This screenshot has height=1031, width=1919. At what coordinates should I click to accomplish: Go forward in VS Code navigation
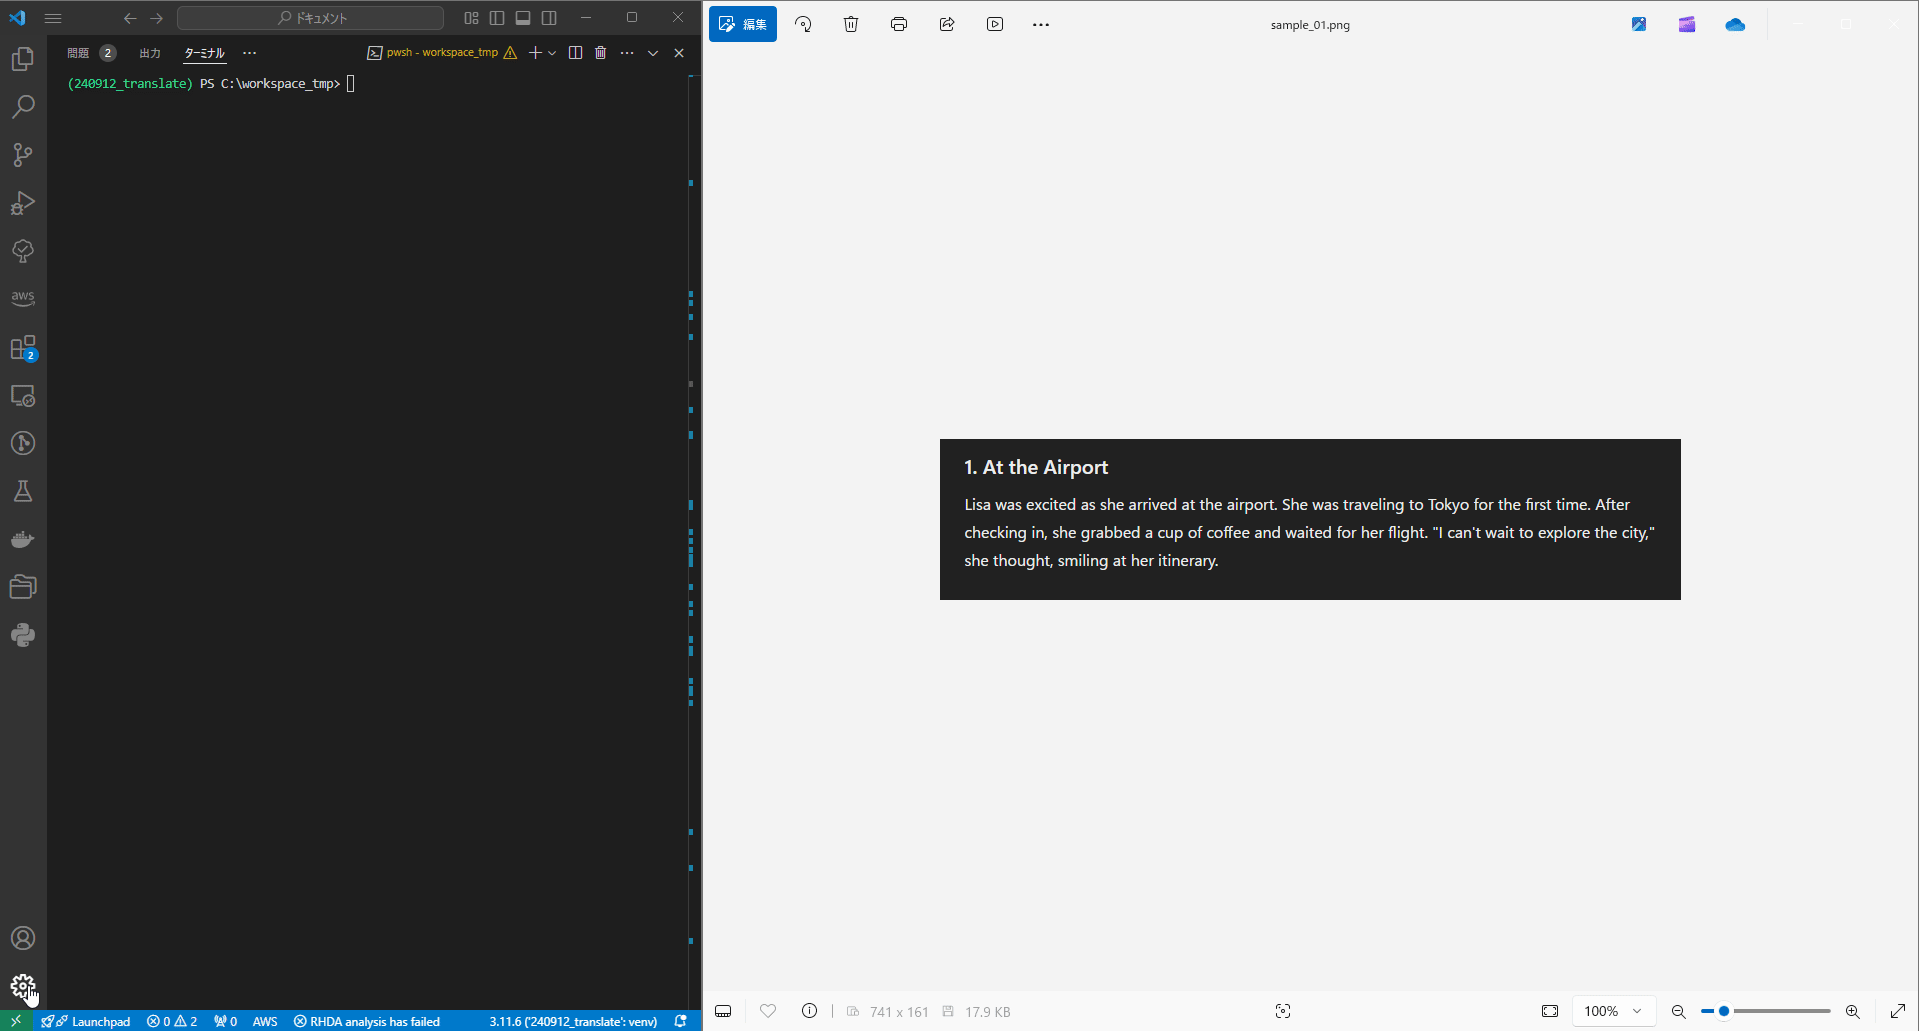click(x=157, y=18)
